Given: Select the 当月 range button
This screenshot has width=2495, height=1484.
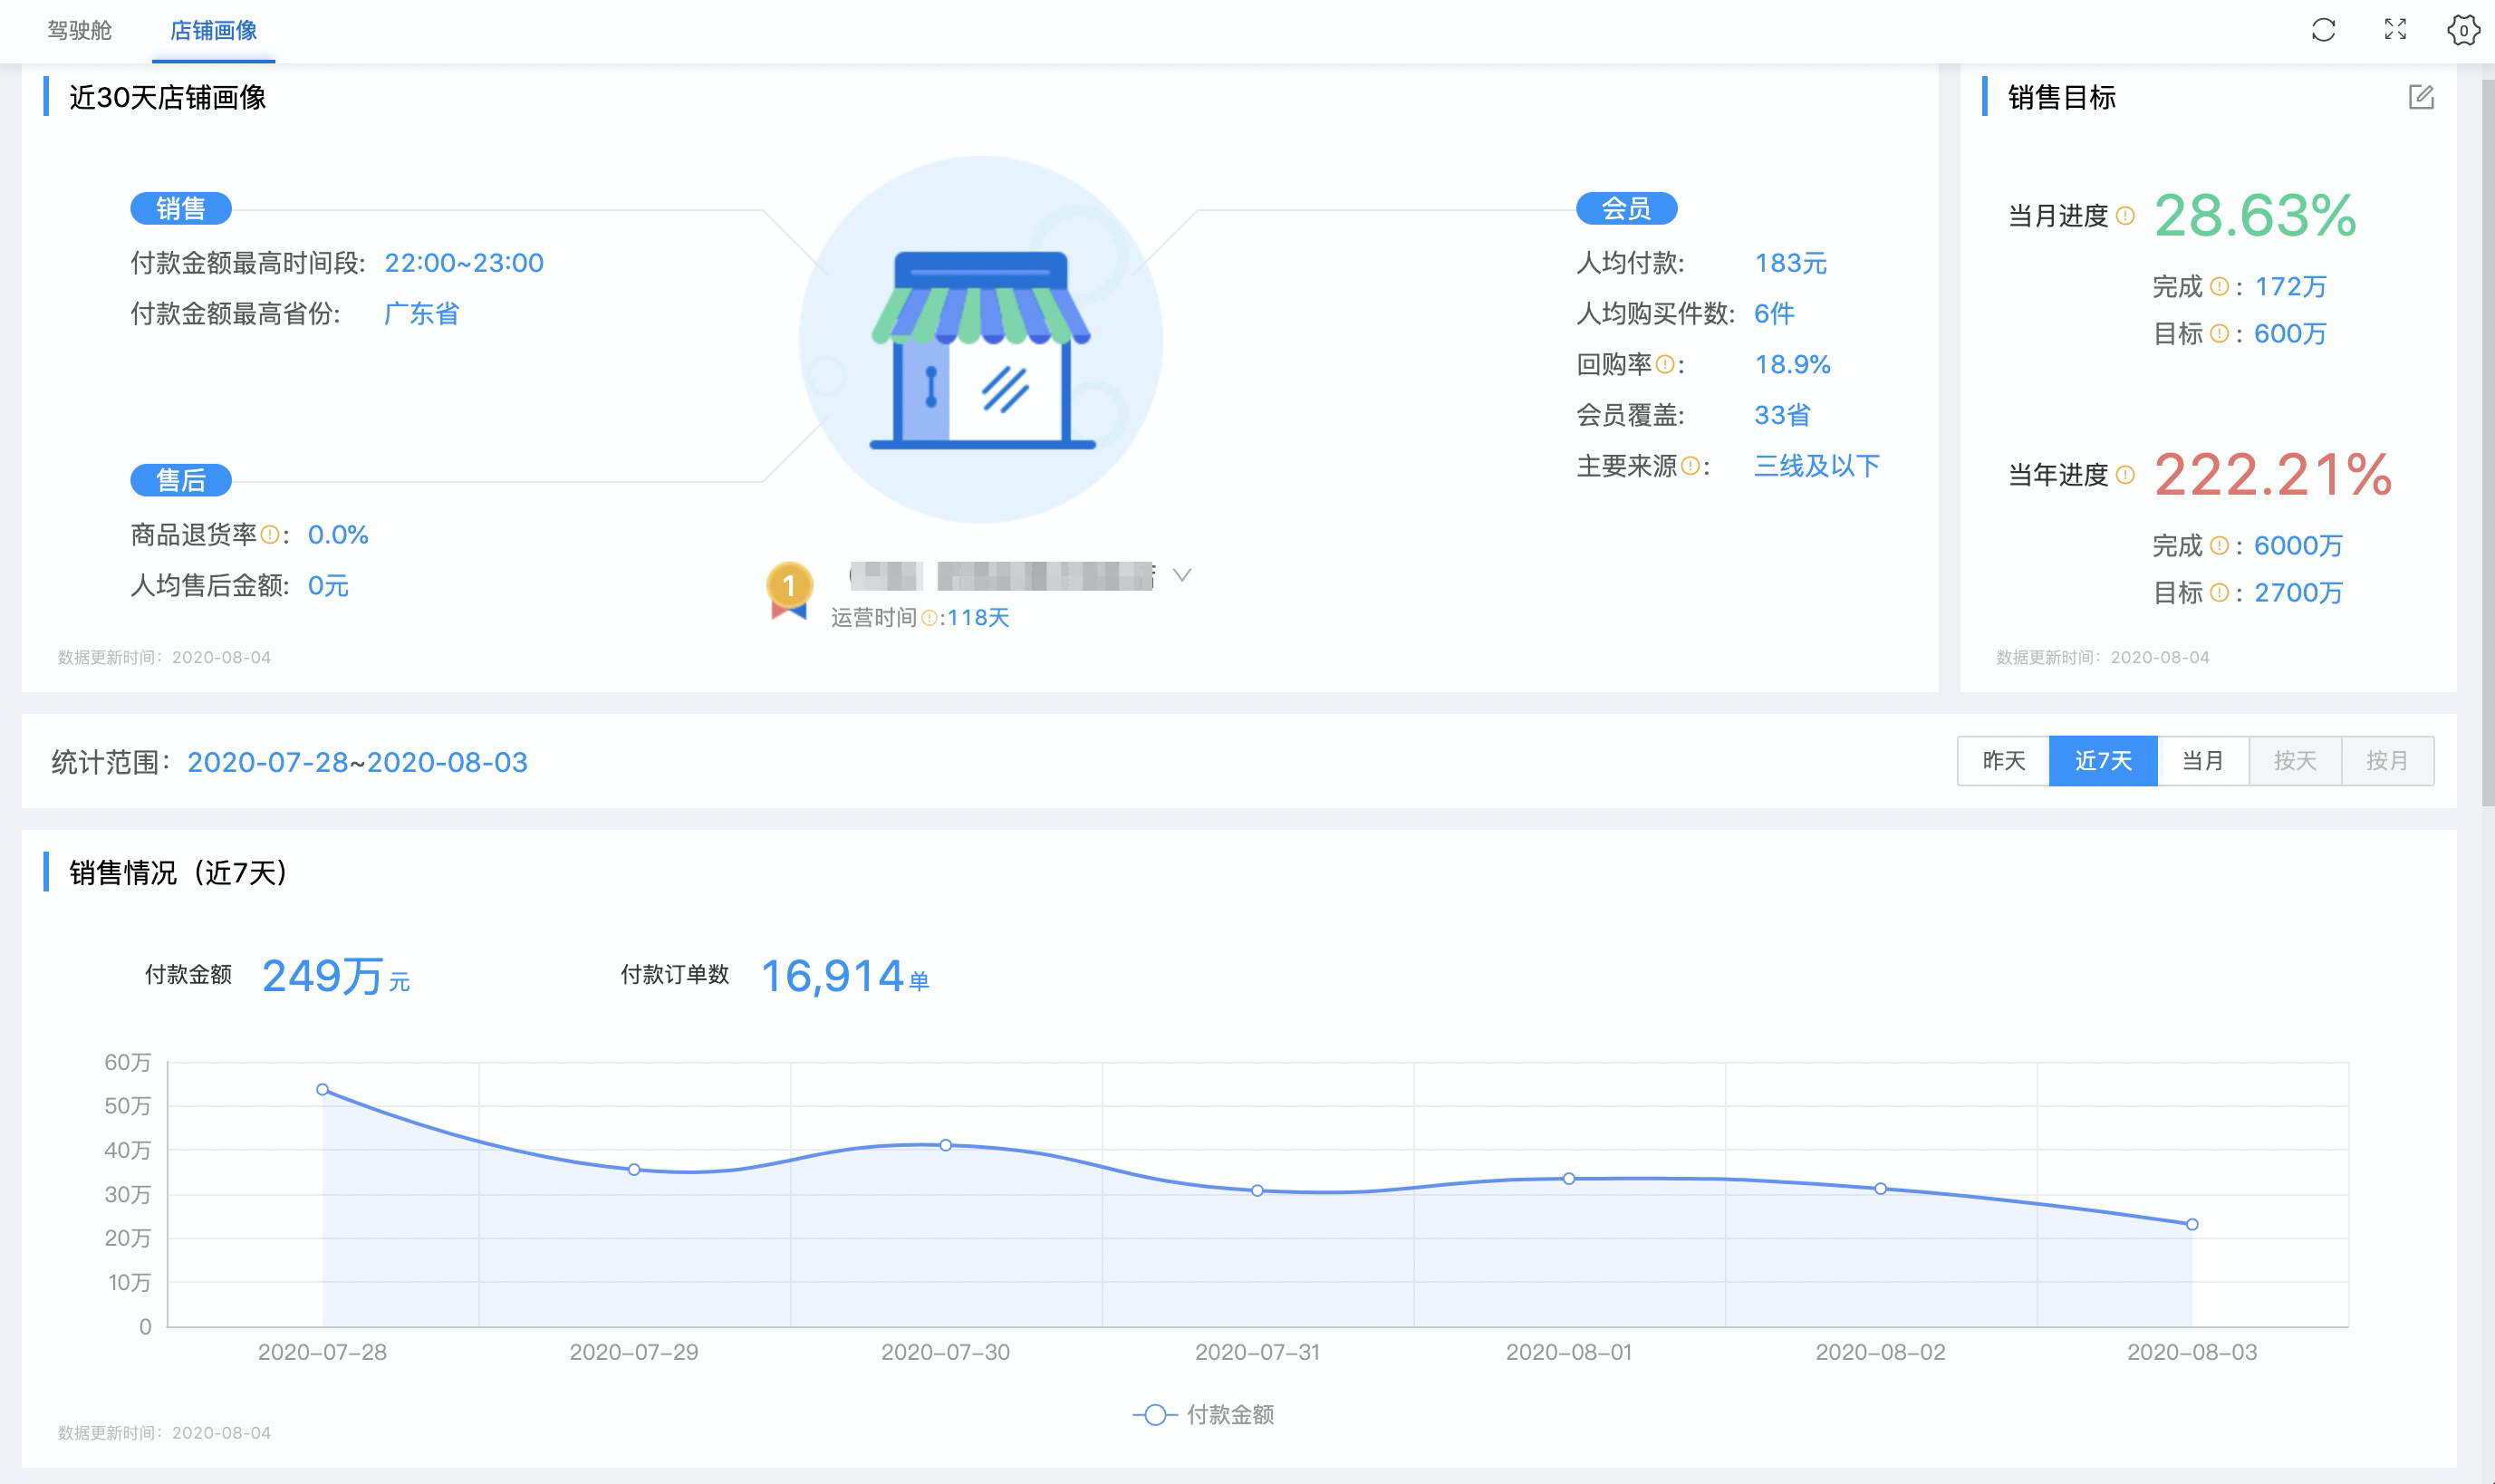Looking at the screenshot, I should [x=2203, y=761].
